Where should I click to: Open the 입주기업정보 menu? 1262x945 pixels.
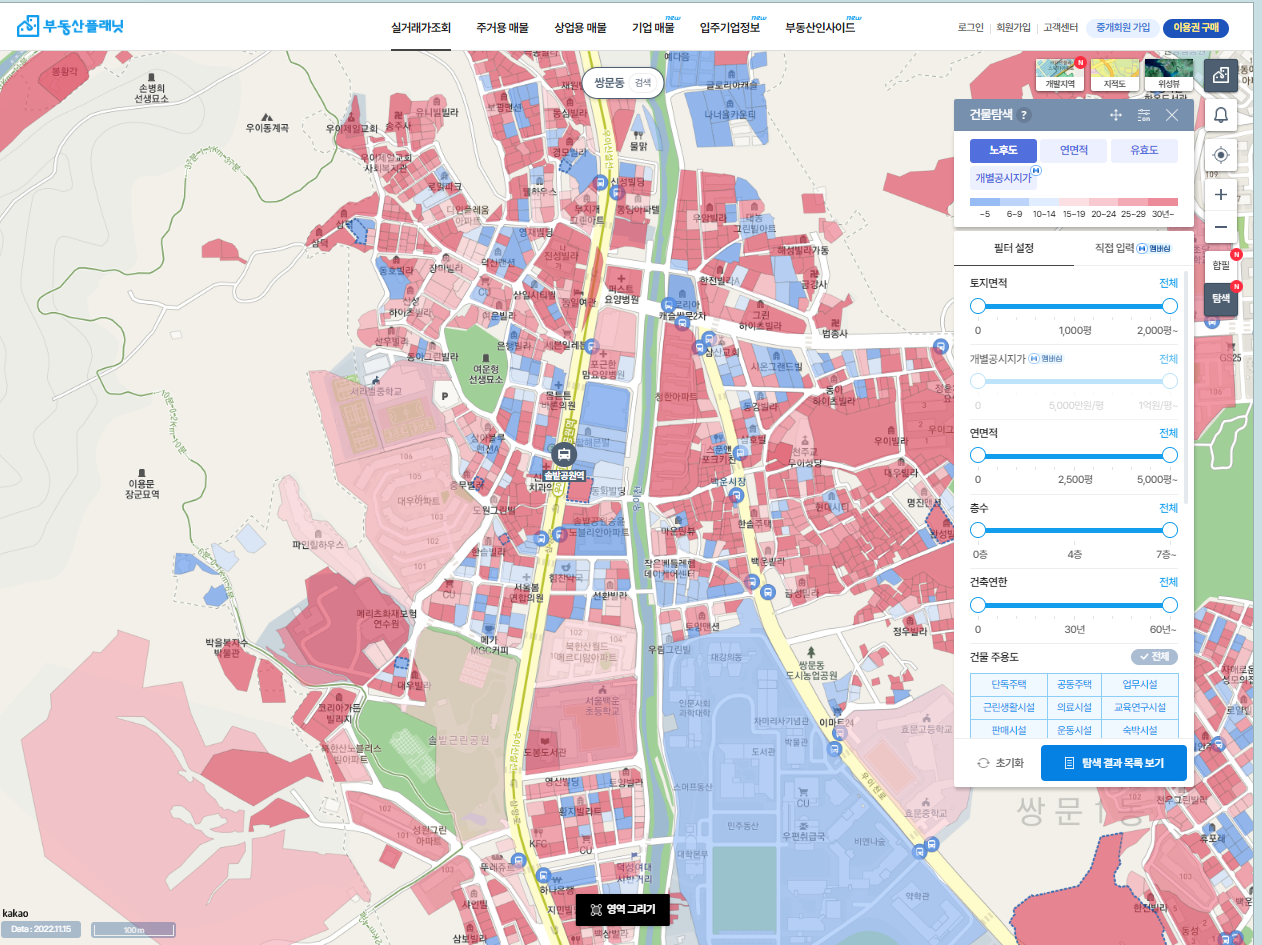coord(730,27)
